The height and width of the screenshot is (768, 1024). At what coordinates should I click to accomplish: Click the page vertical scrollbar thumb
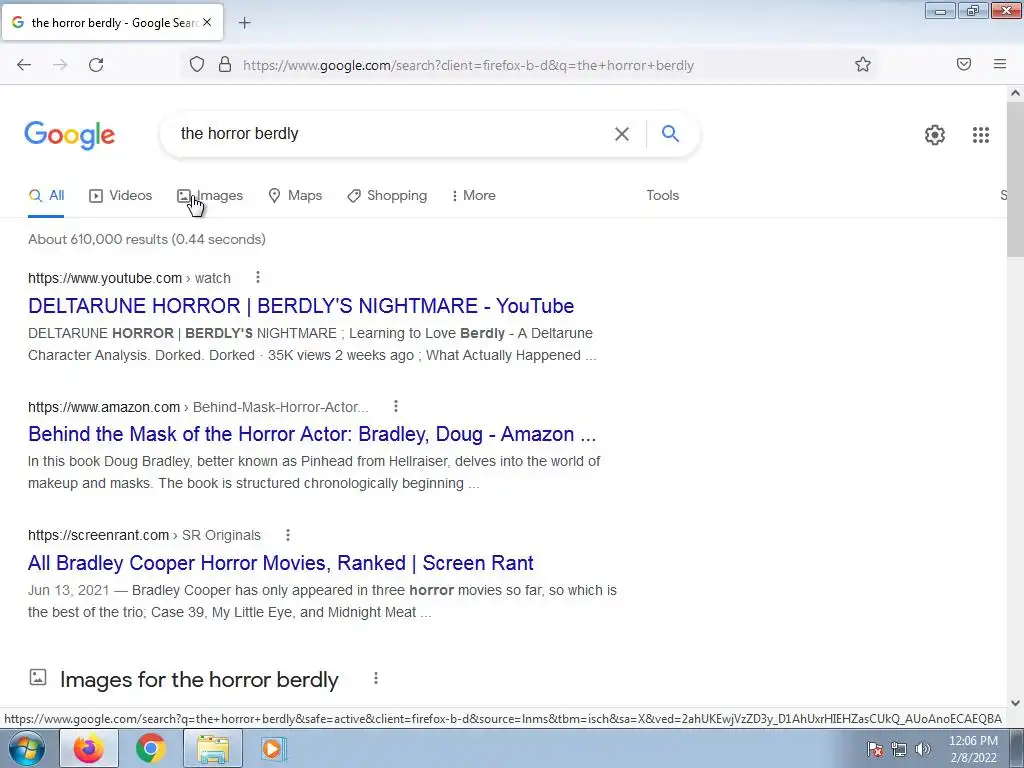coord(1015,180)
